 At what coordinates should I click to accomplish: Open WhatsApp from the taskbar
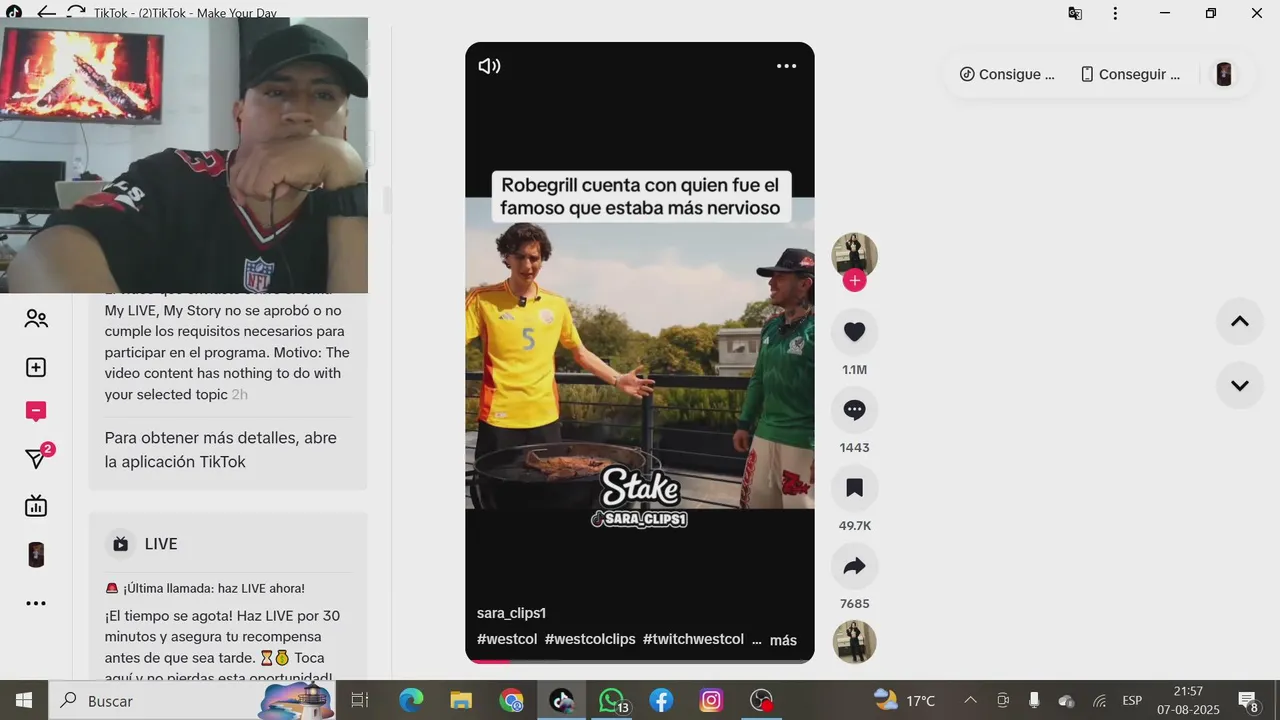[x=613, y=701]
